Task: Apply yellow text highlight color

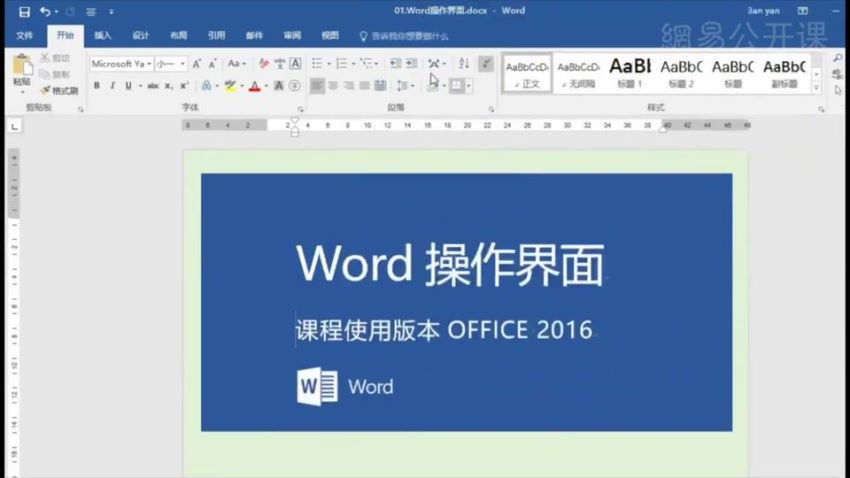Action: click(x=230, y=86)
